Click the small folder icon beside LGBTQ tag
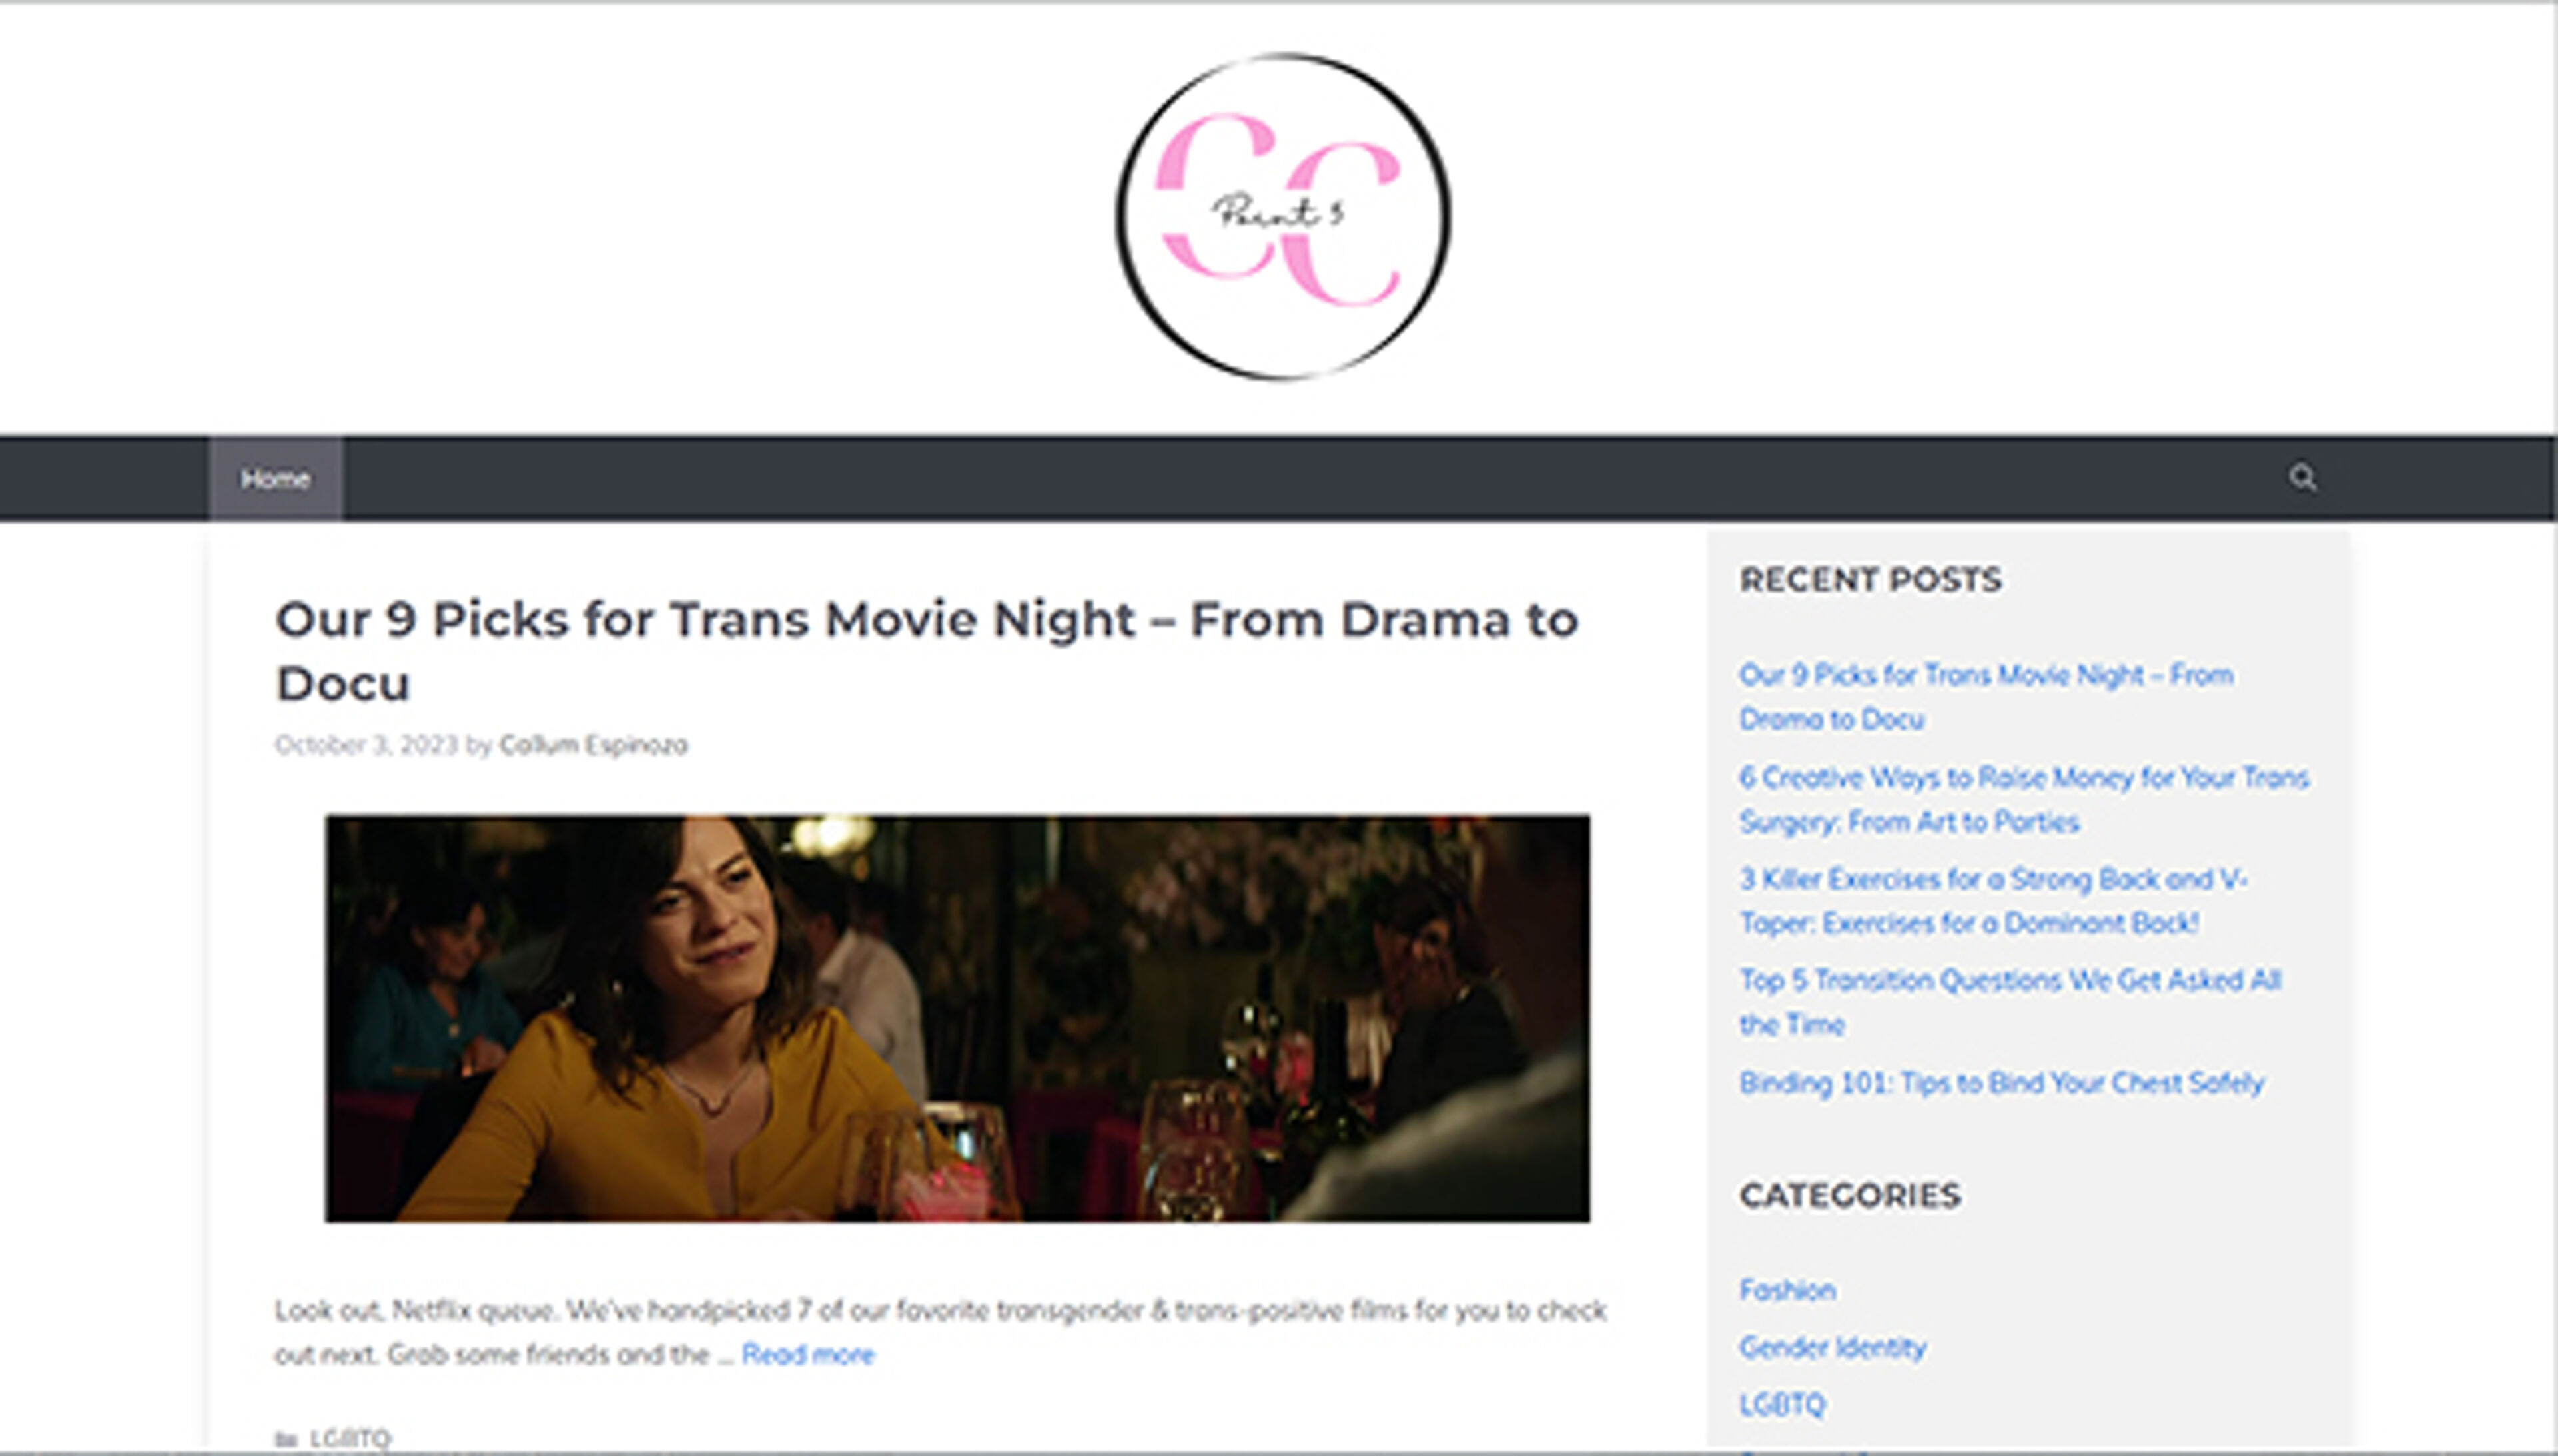Image resolution: width=2558 pixels, height=1456 pixels. coord(286,1439)
